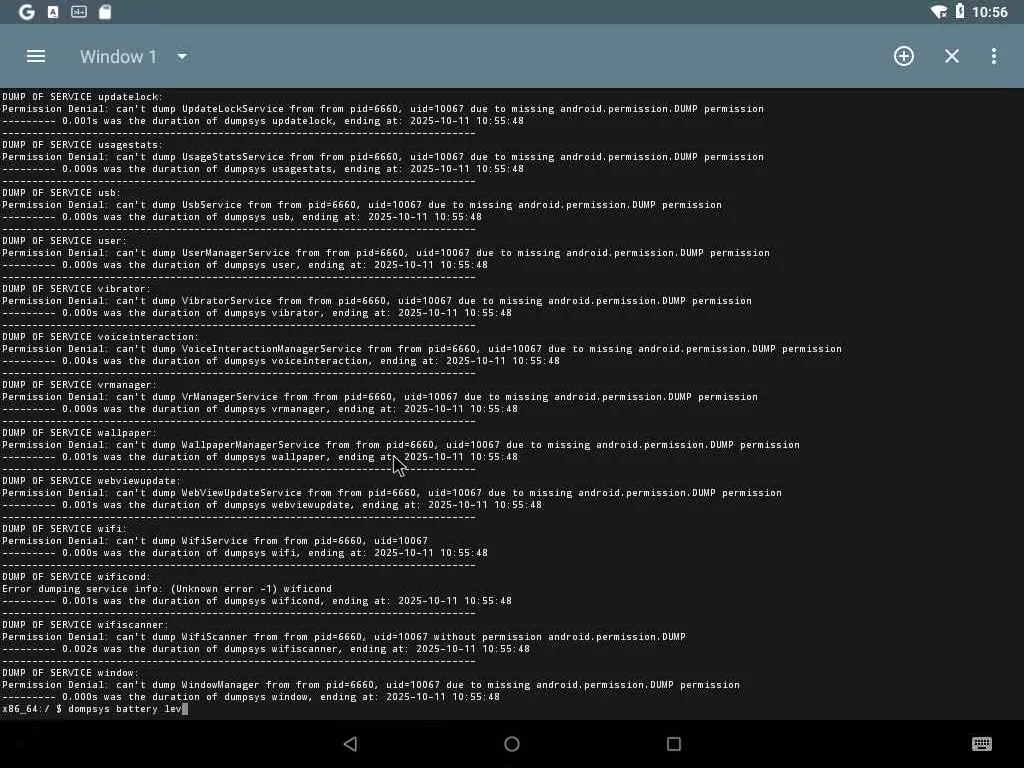The image size is (1024, 768).
Task: Tap the Android back button
Action: pos(351,743)
